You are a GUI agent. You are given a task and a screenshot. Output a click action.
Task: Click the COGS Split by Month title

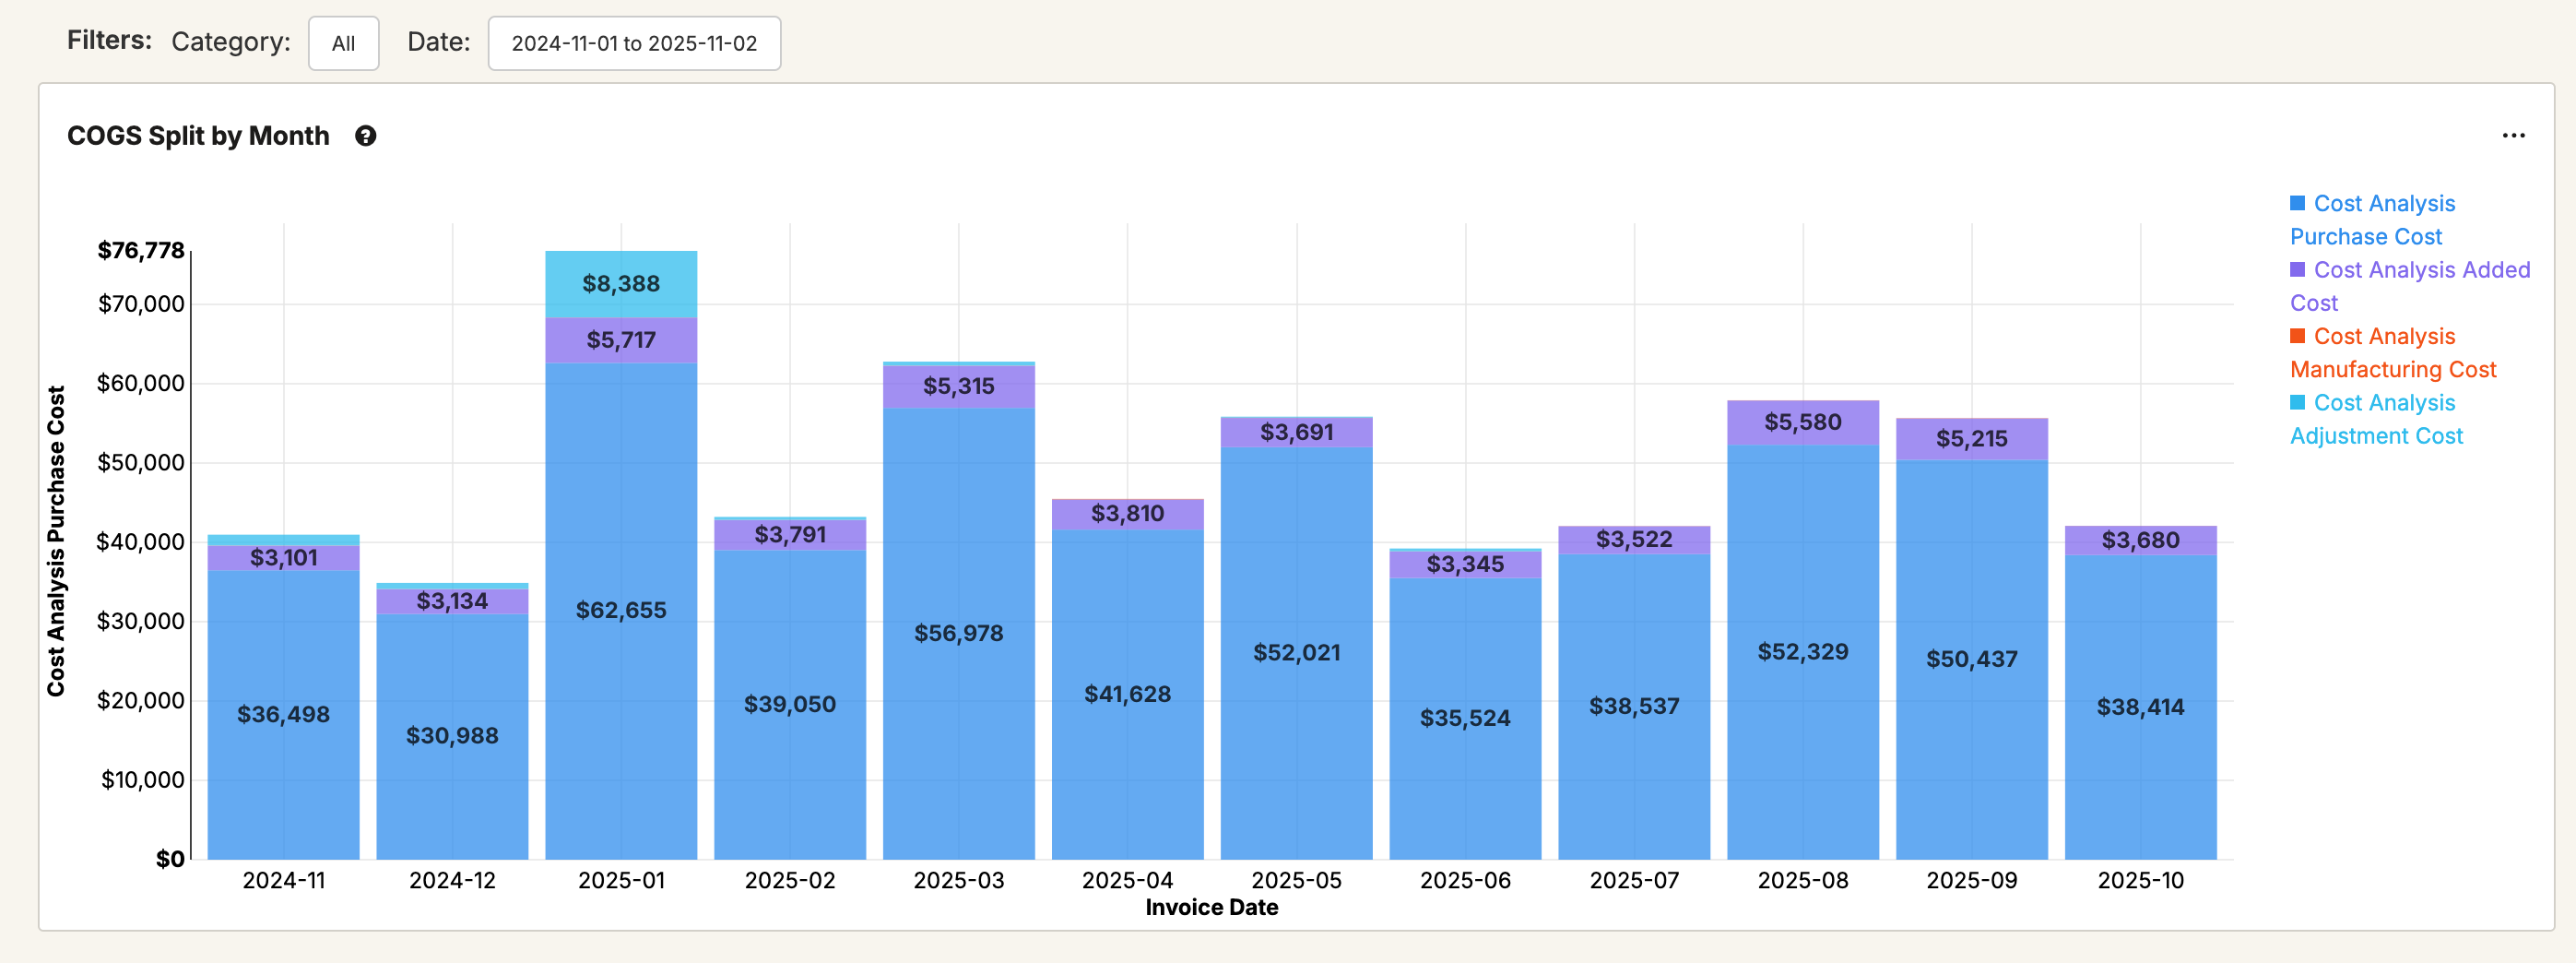point(198,136)
